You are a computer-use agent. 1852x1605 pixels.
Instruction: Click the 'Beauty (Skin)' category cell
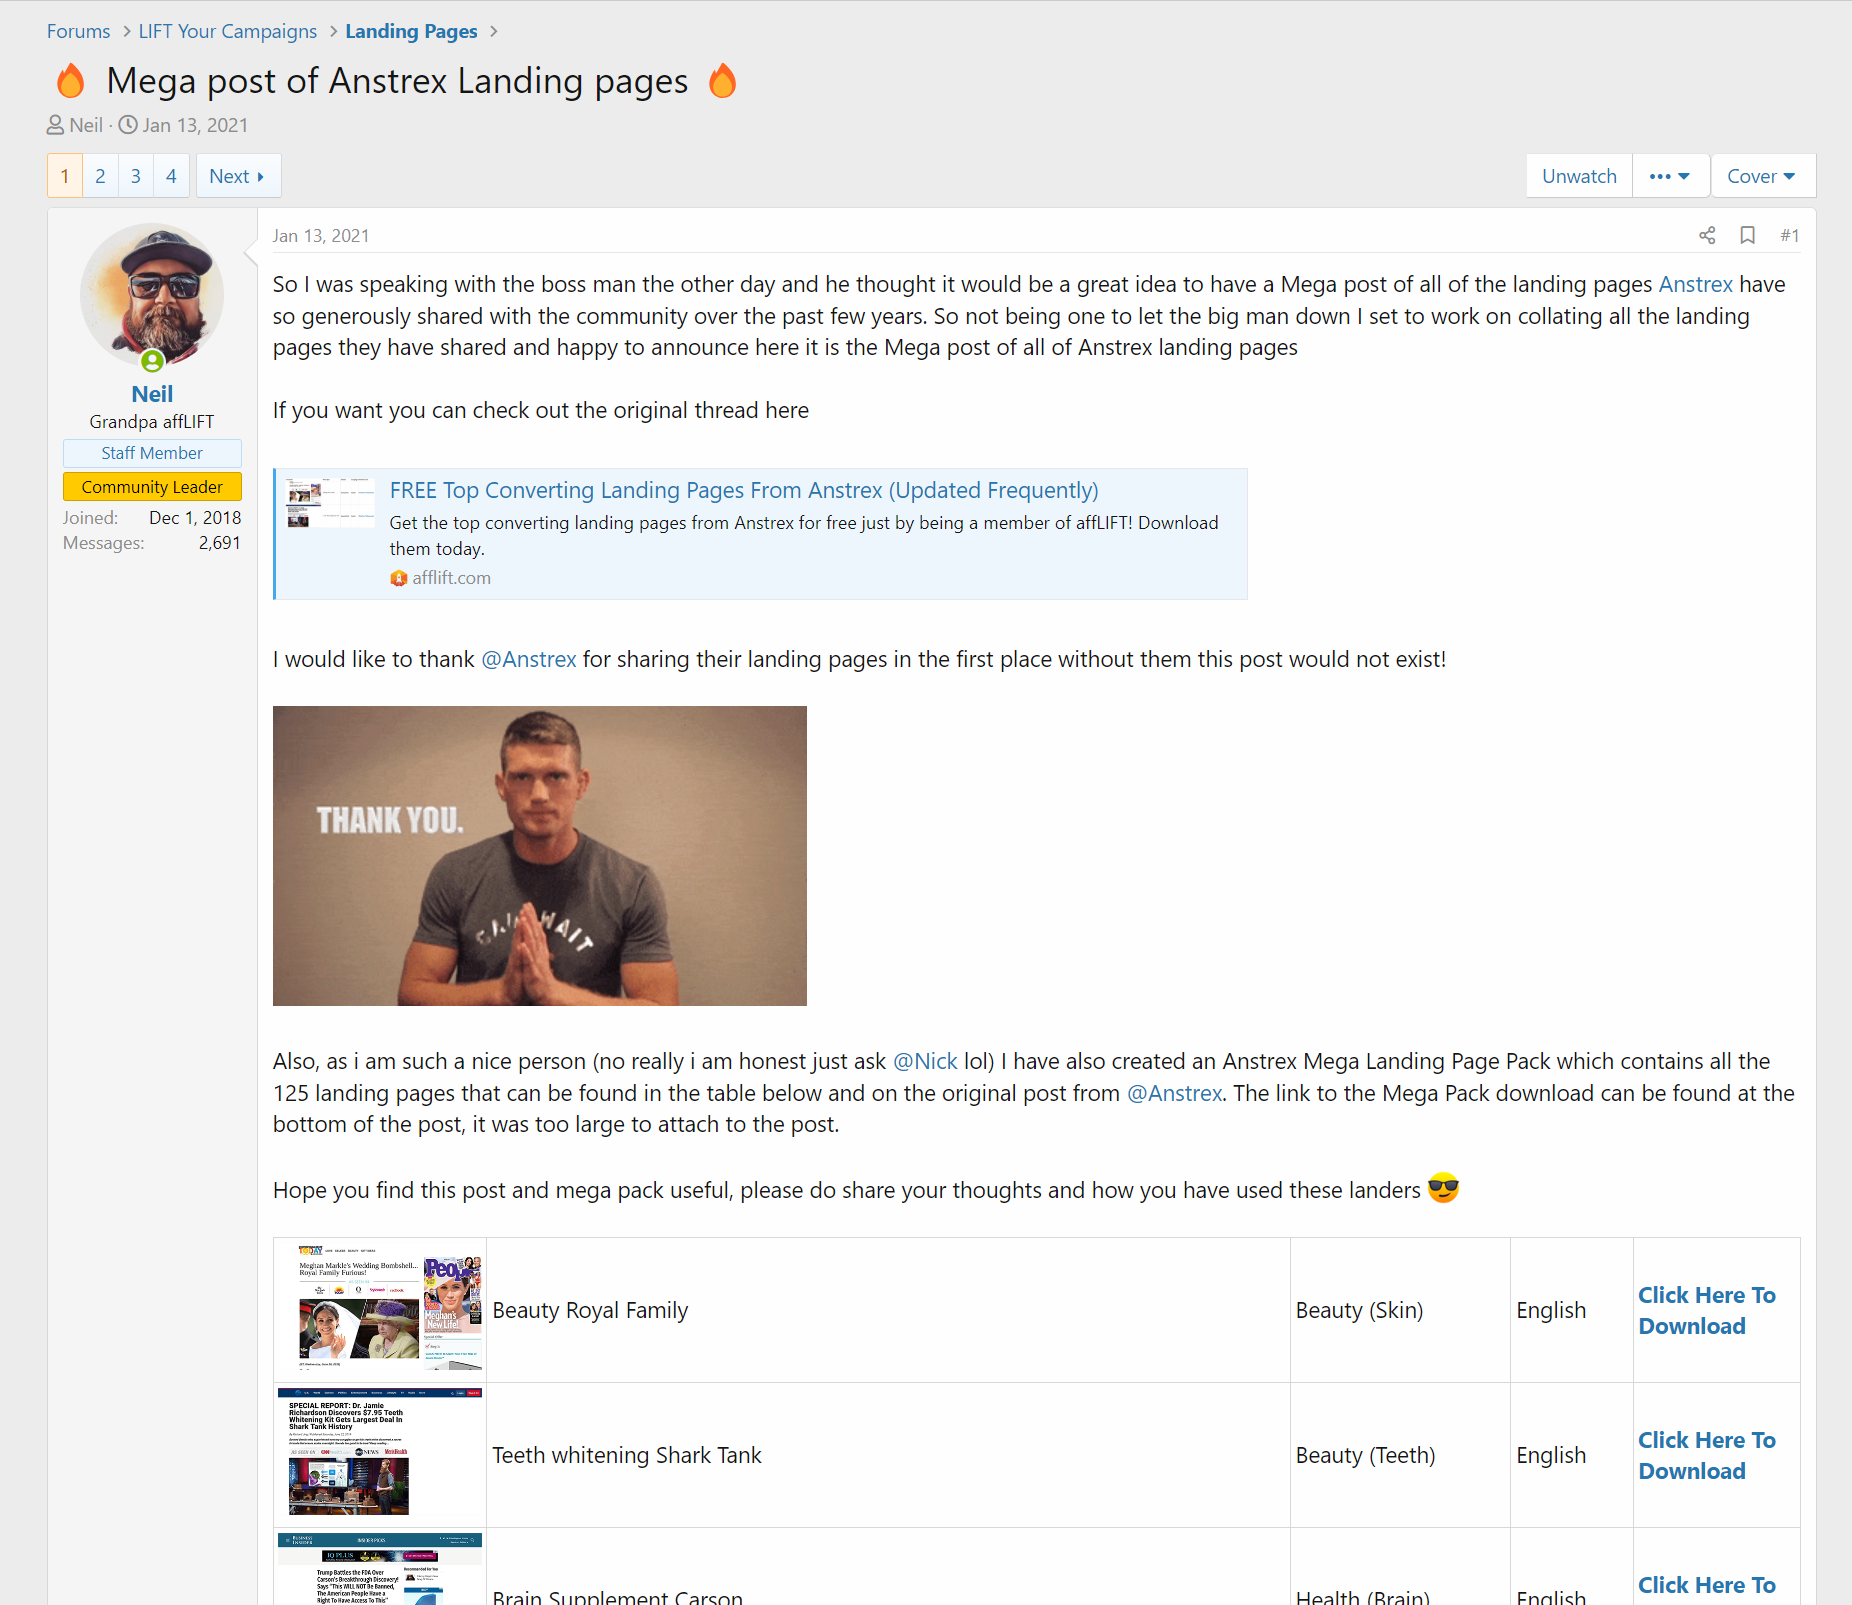1400,1310
